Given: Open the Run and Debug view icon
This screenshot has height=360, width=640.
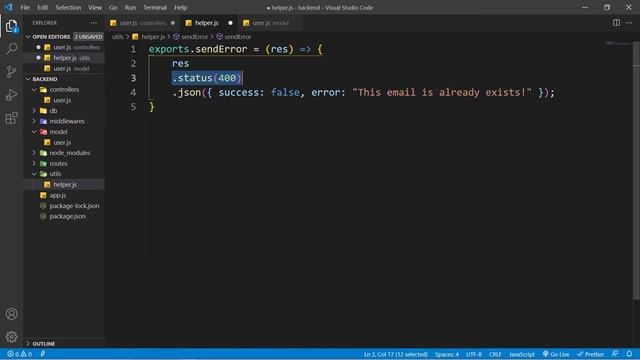Looking at the screenshot, I should [11, 95].
